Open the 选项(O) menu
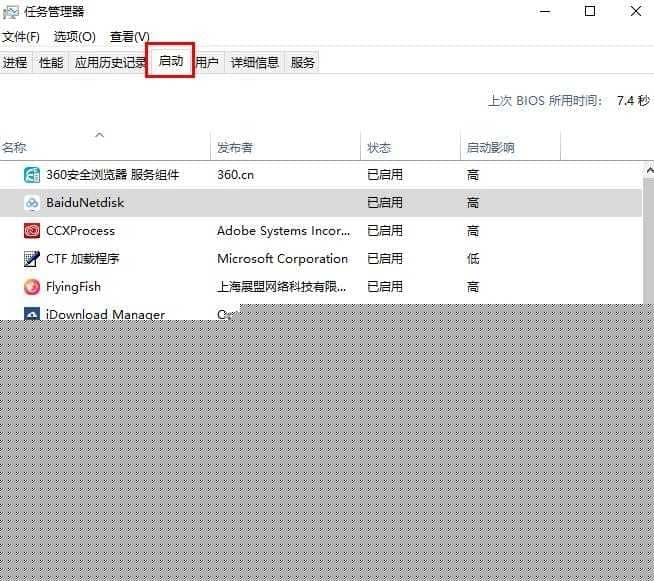The width and height of the screenshot is (654, 581). click(75, 37)
